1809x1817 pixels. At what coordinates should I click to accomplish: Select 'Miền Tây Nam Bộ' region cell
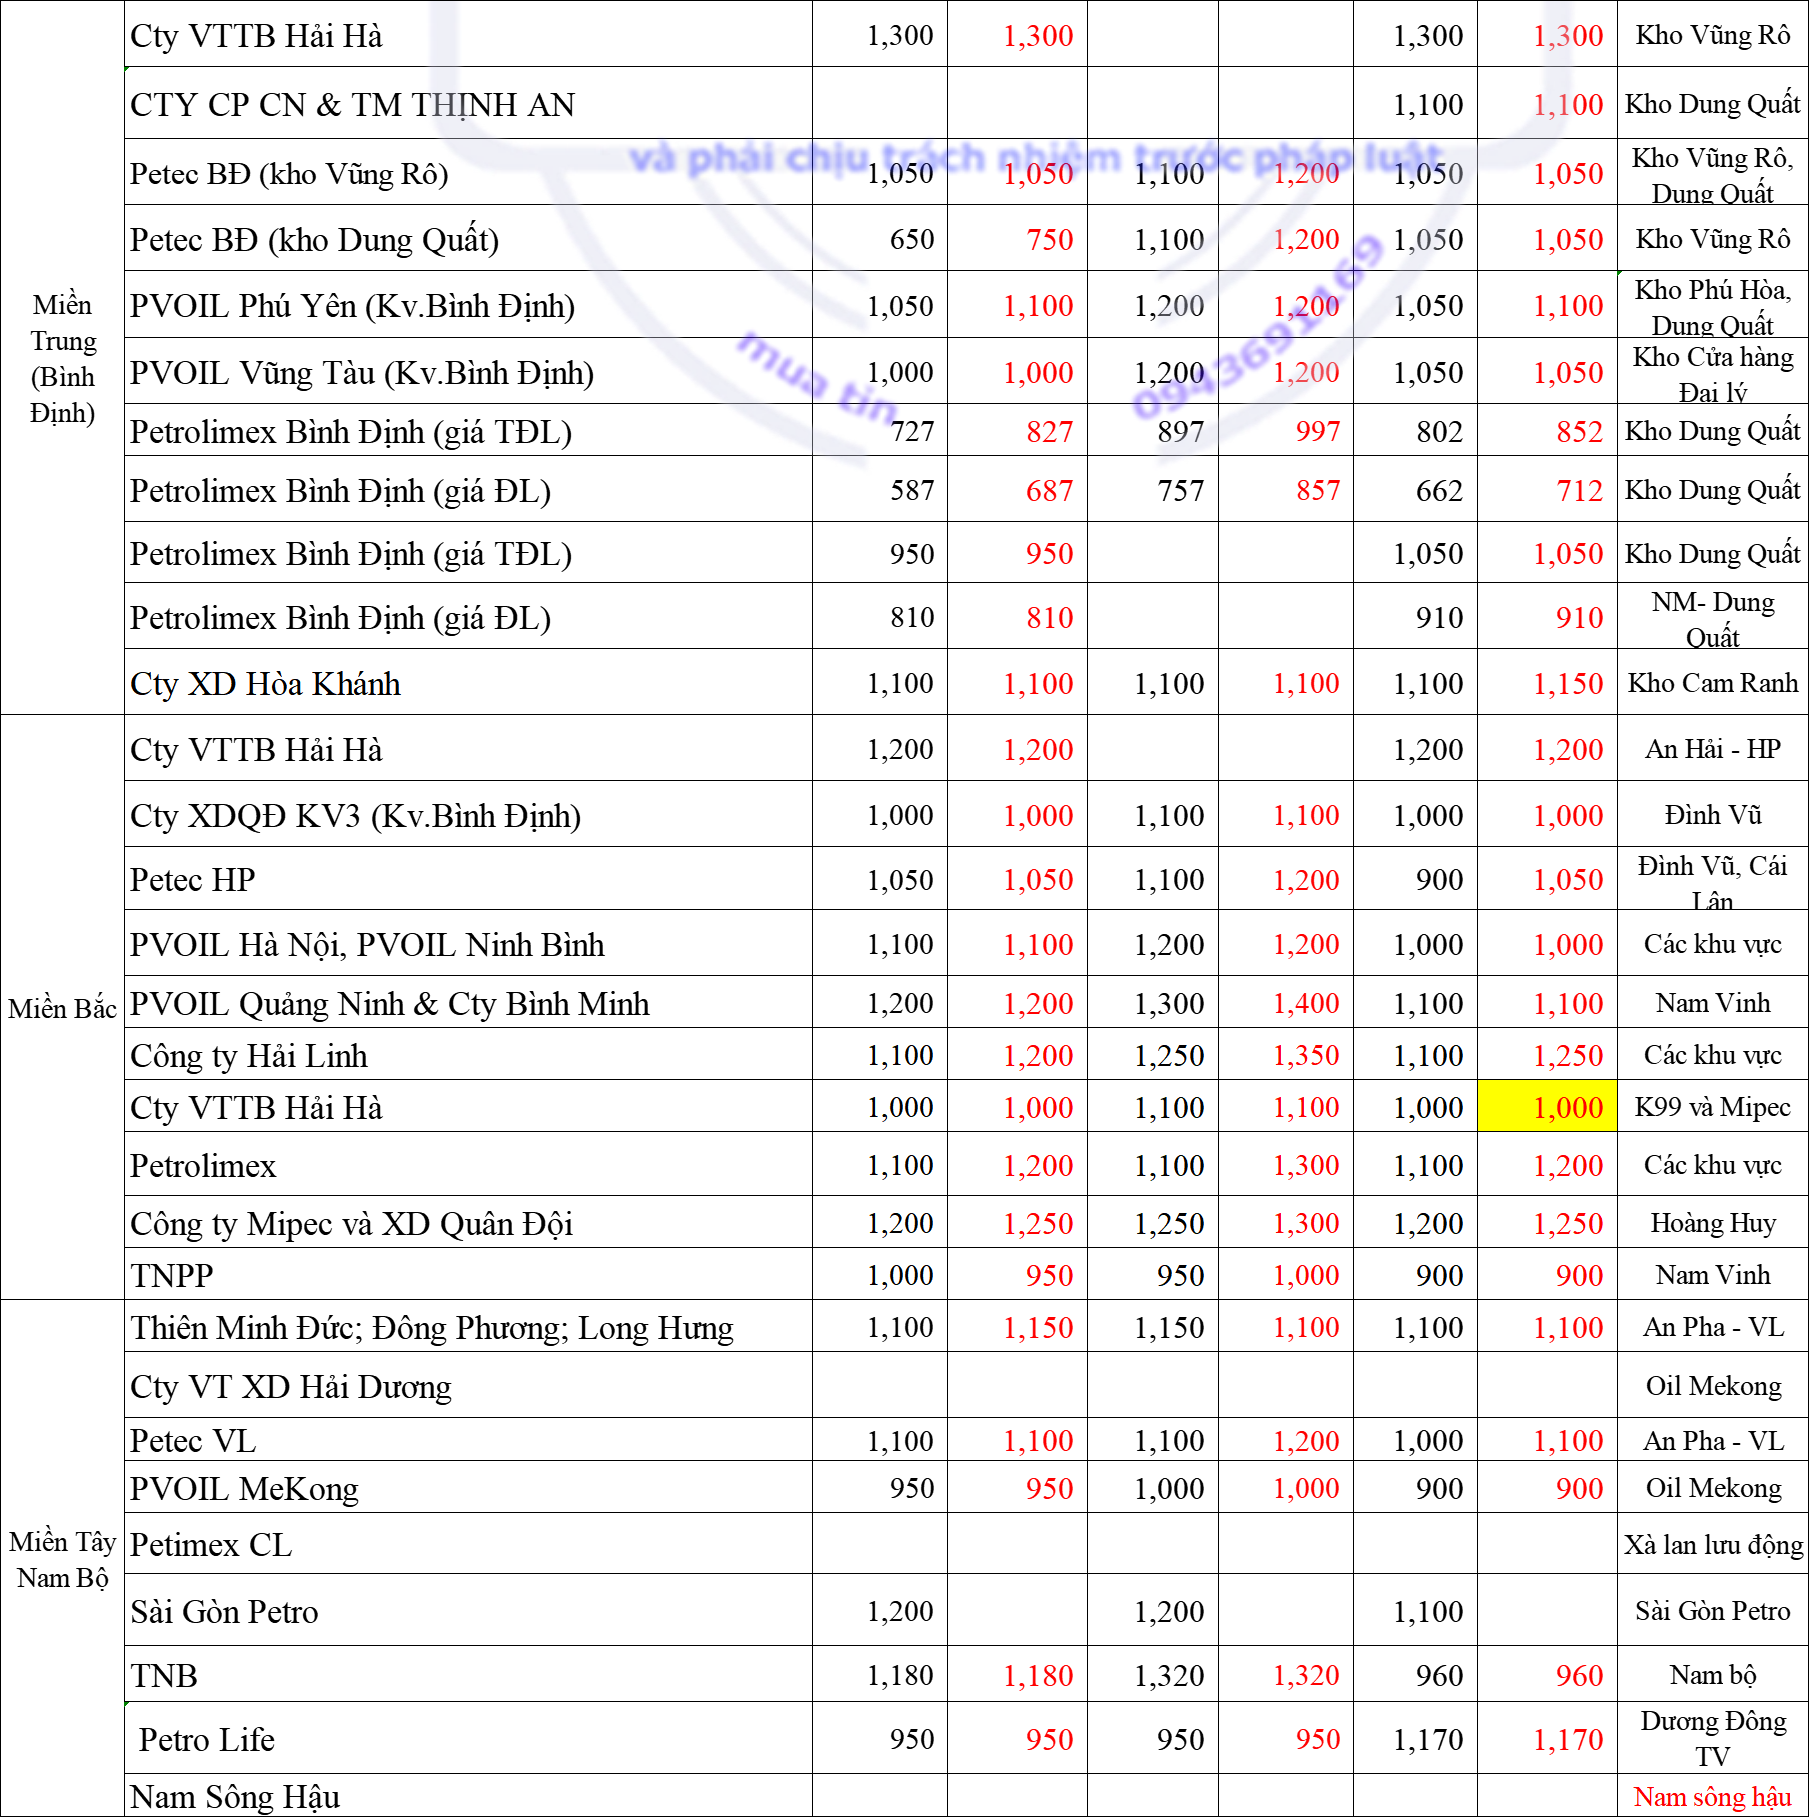tap(62, 1558)
